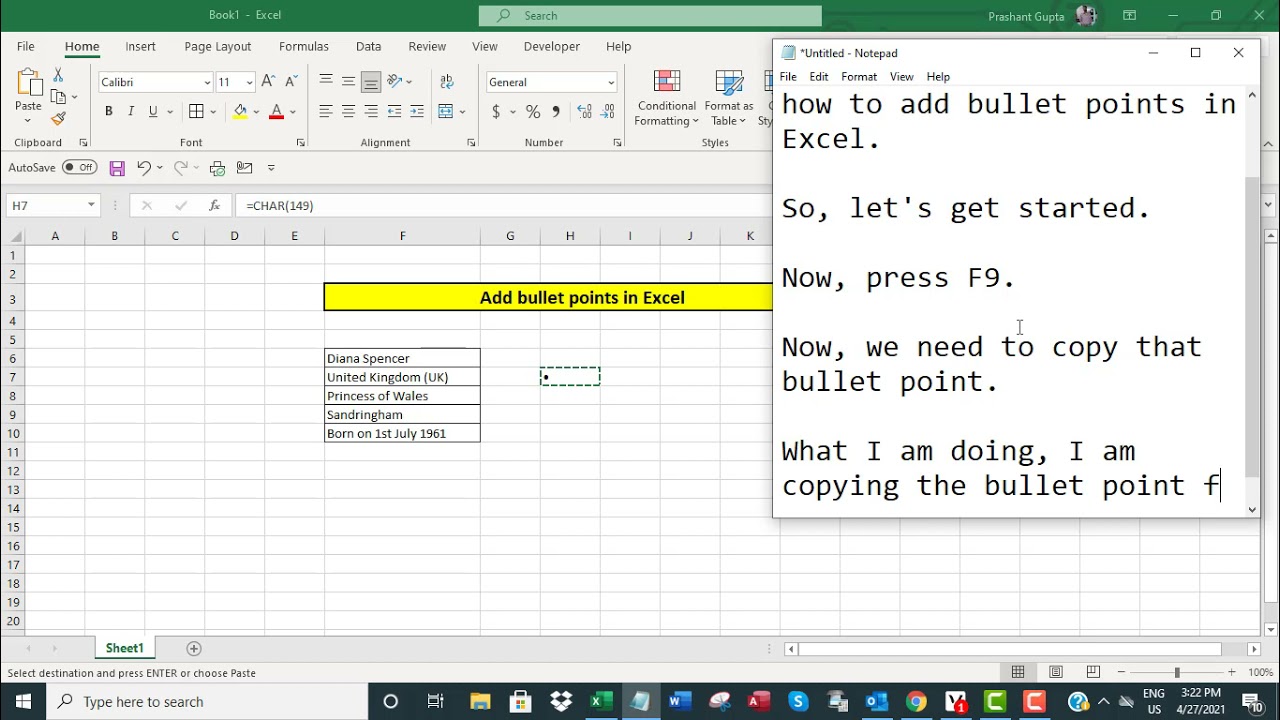Select the Add bullet points in Excel title cell

[x=549, y=297]
